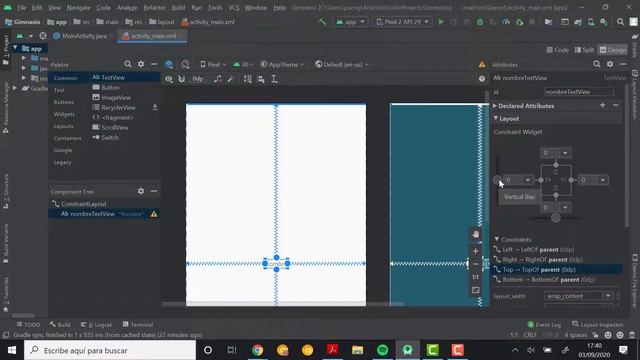Open the TODO tool window
Viewport: 640px width, 360px height.
coord(28,324)
